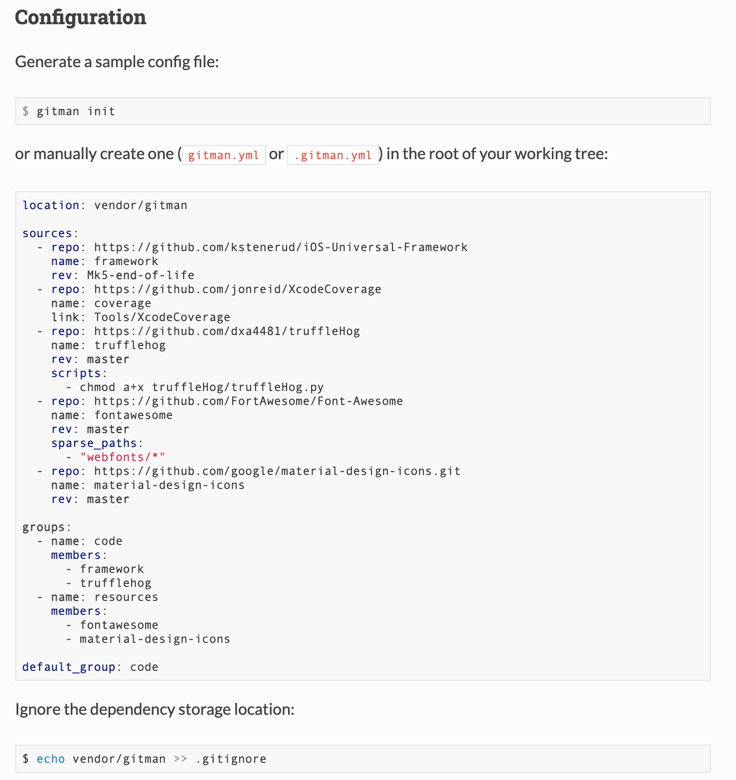The image size is (736, 780).
Task: Click the "groups:" key in the config
Action: (46, 527)
